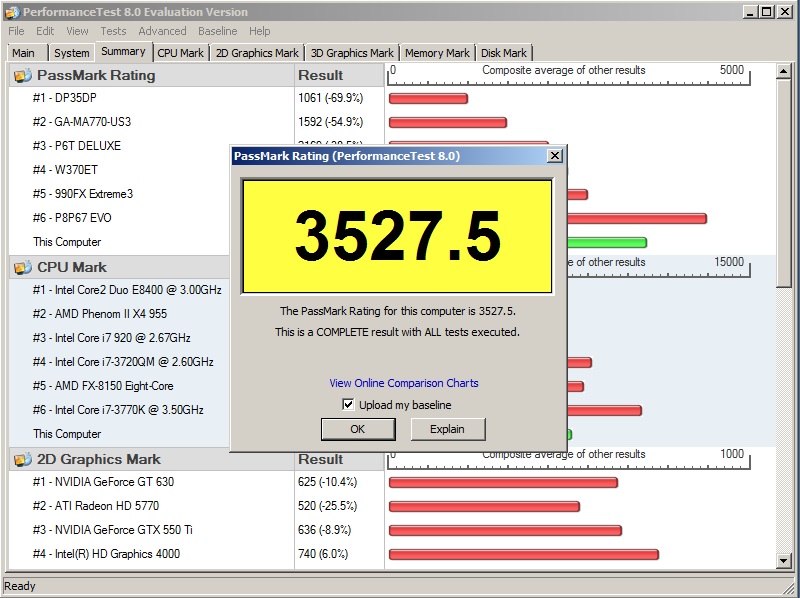Click the 2D Graphics Mark section icon
The image size is (800, 598).
click(x=22, y=460)
